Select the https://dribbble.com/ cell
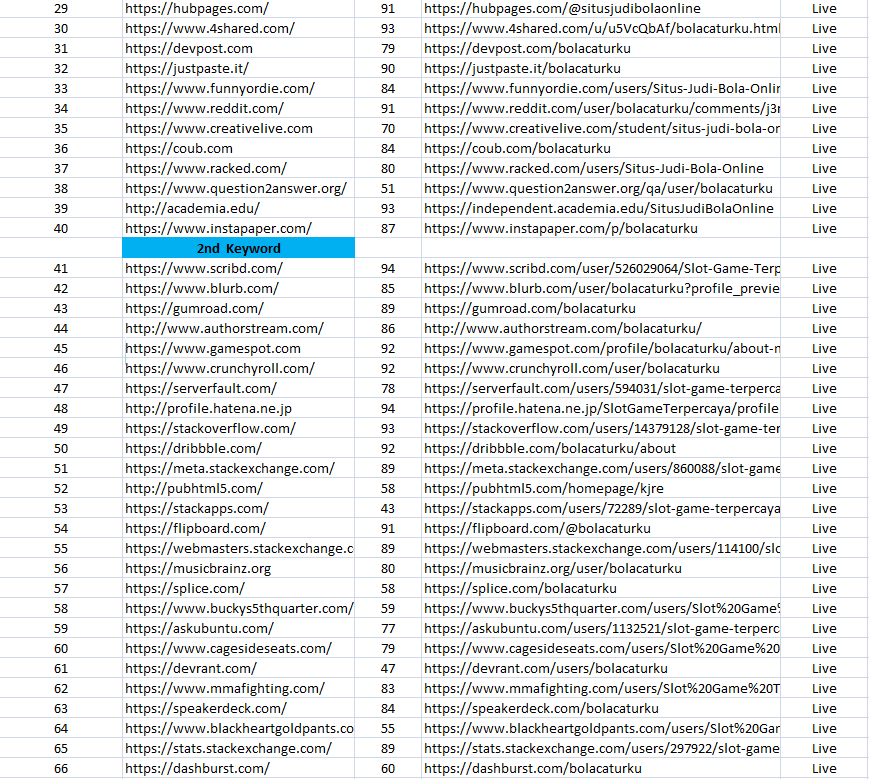Viewport: 869px width, 779px height. tap(238, 448)
